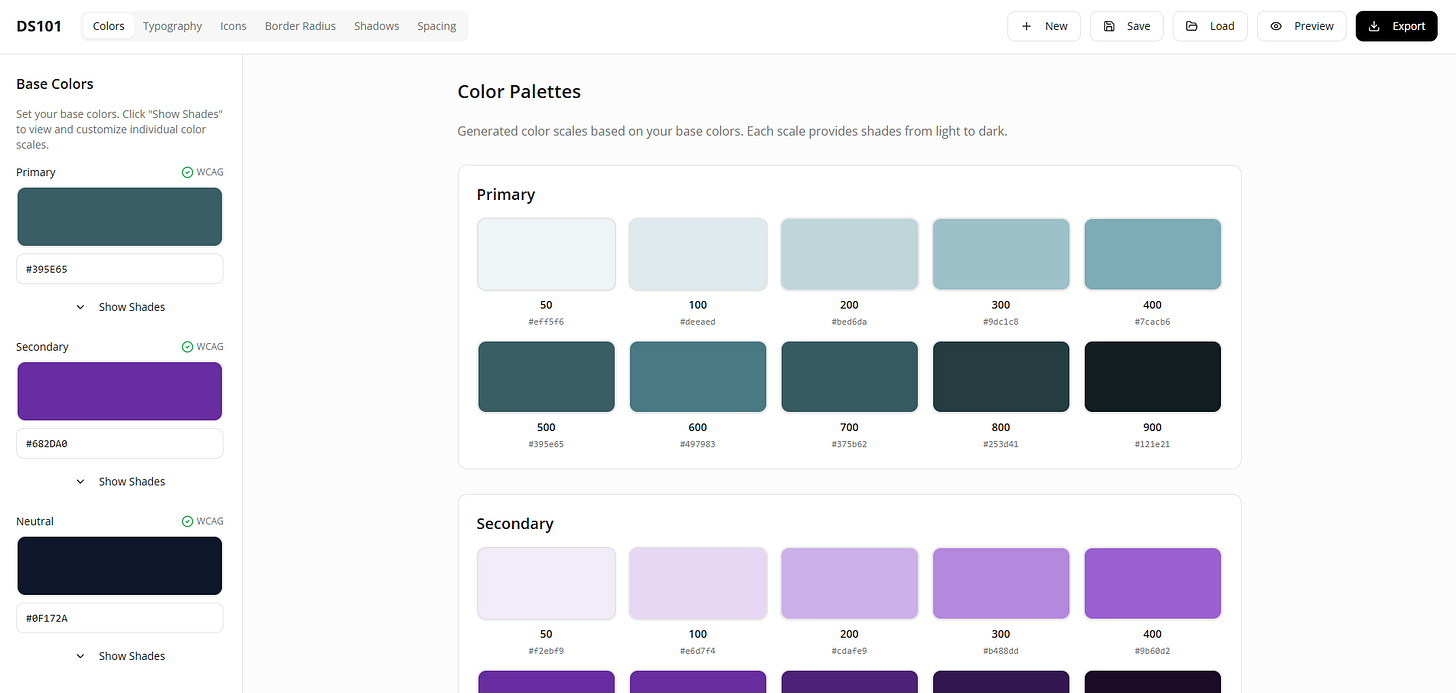Click the Save button label

[x=1138, y=26]
